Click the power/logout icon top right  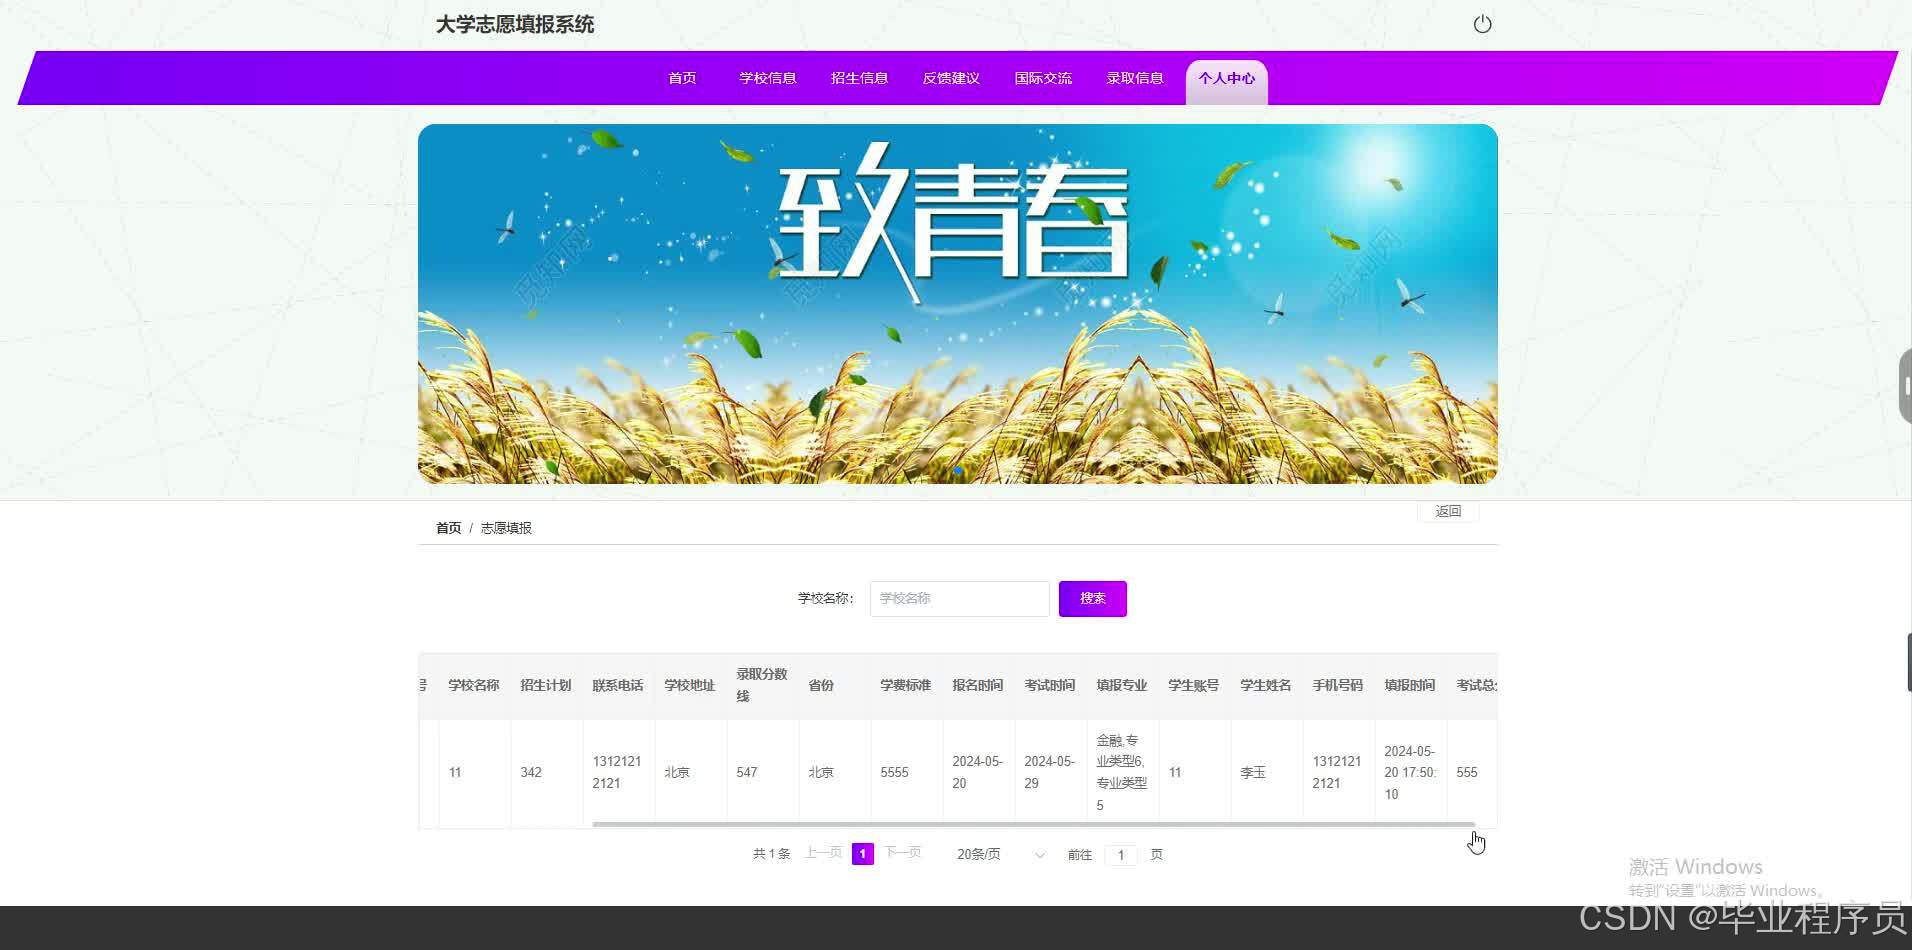pos(1482,24)
